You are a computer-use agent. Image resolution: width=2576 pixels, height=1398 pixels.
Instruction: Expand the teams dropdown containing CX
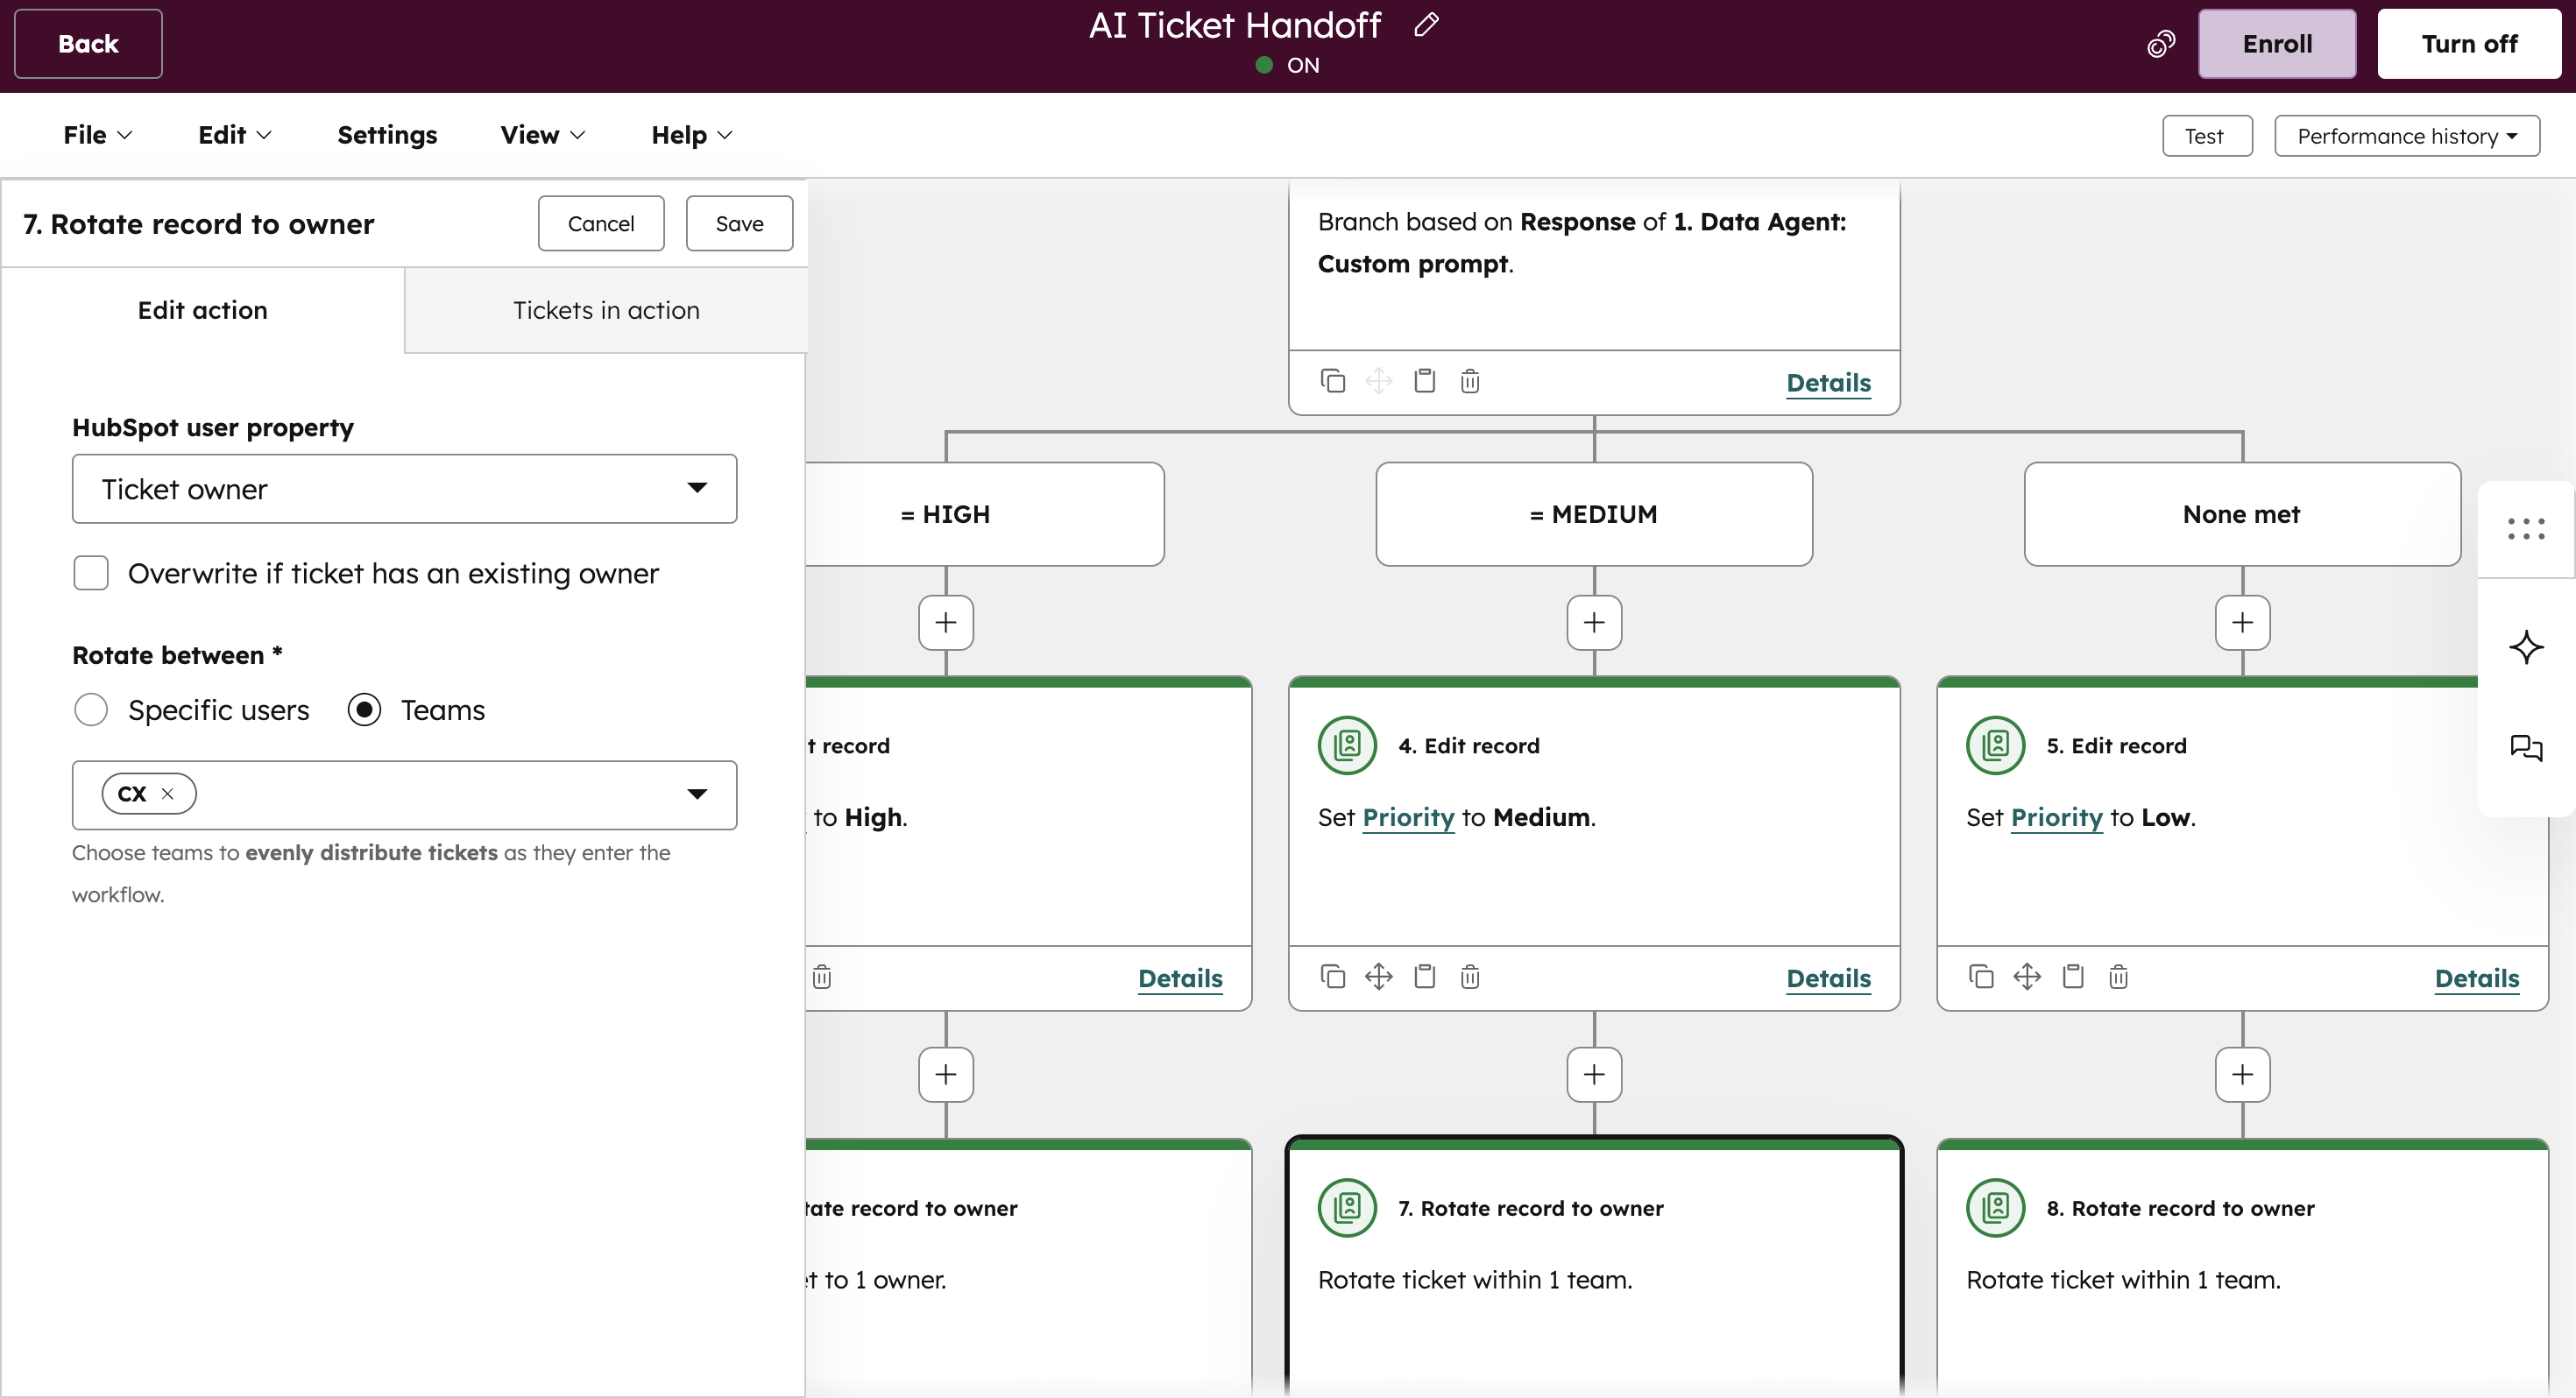point(698,794)
